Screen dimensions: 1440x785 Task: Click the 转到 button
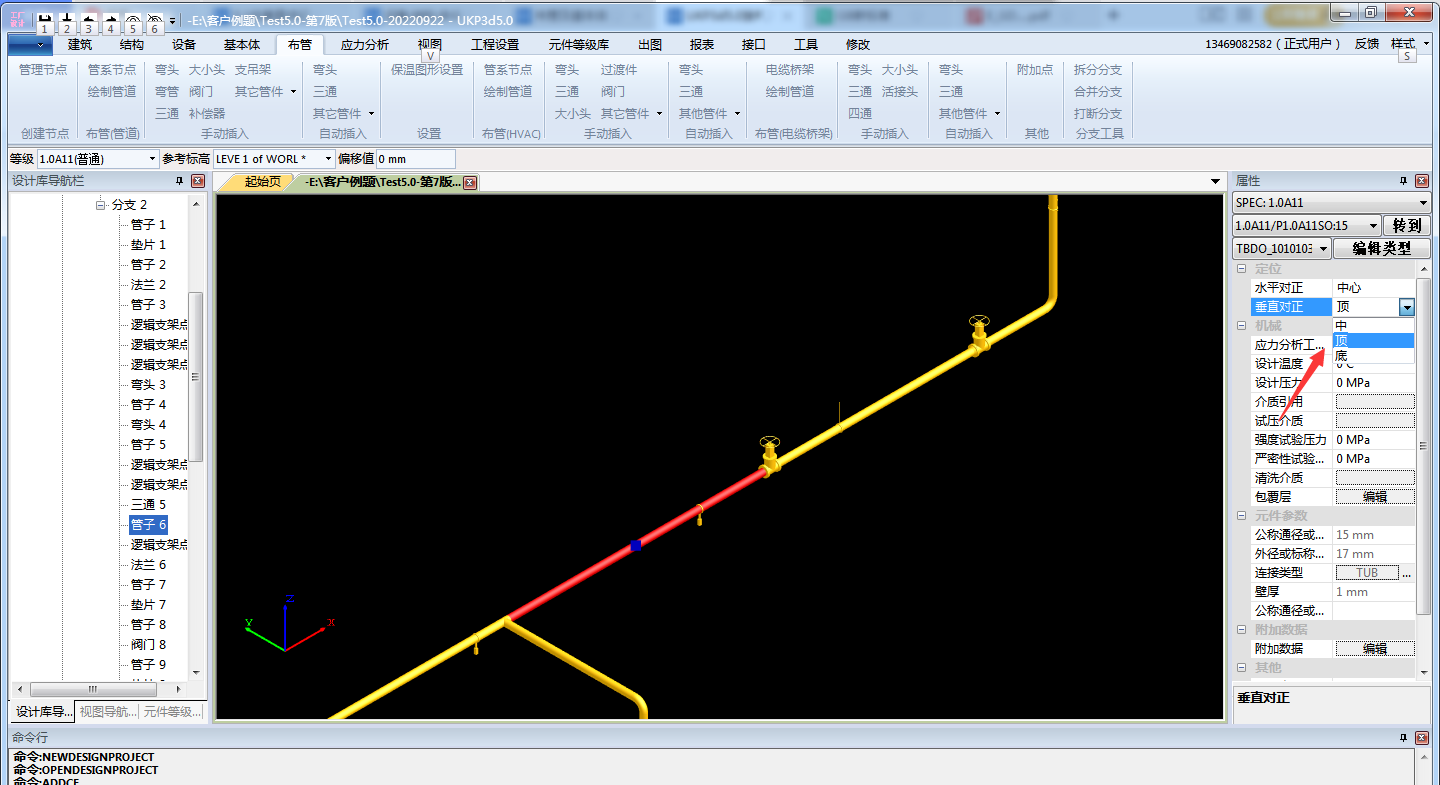[x=1407, y=226]
